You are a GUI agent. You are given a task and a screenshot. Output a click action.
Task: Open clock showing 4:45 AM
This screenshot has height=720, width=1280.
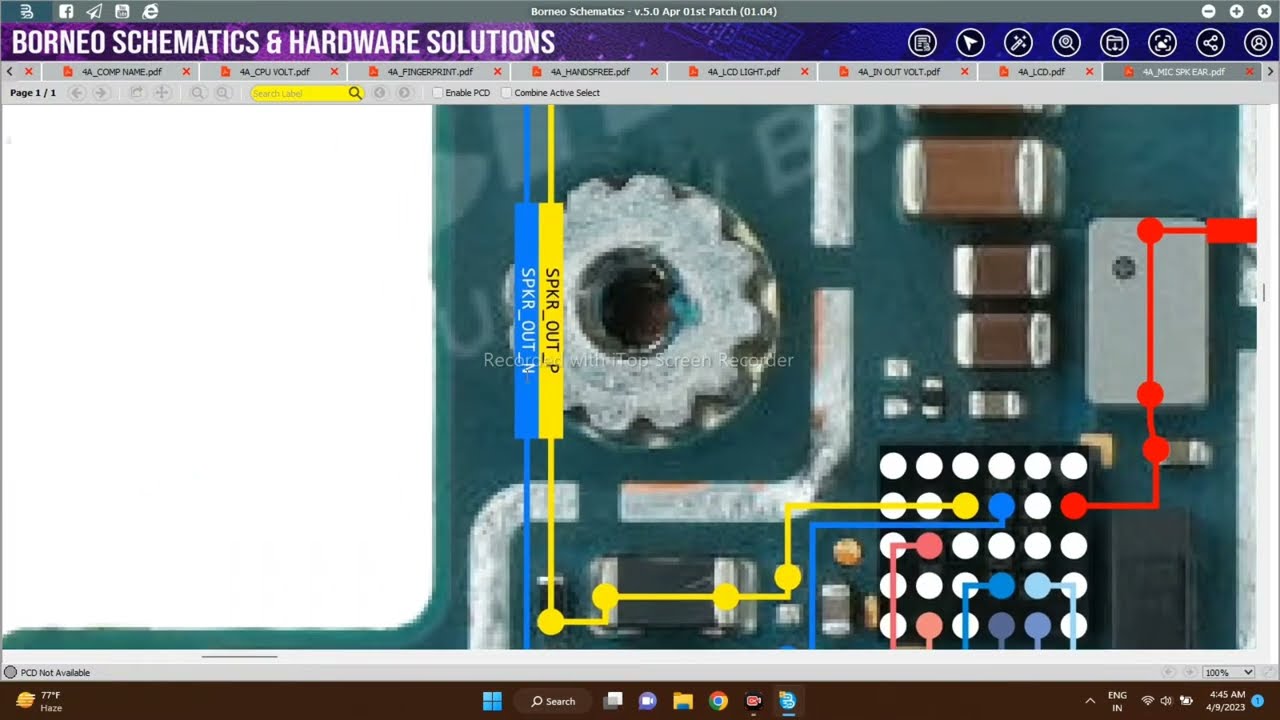pyautogui.click(x=1227, y=701)
